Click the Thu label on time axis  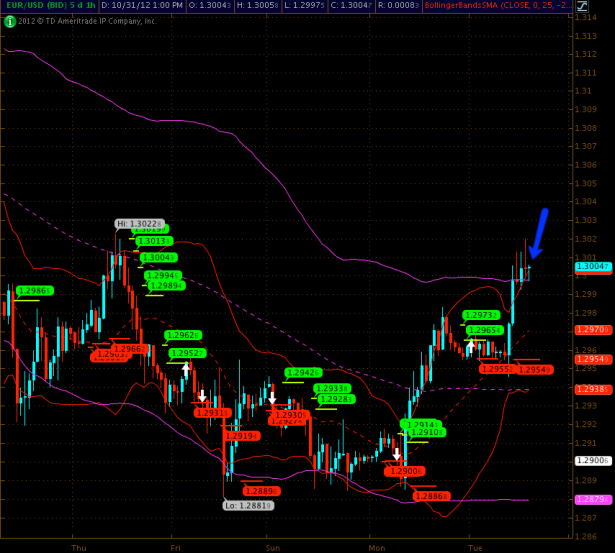(x=80, y=548)
